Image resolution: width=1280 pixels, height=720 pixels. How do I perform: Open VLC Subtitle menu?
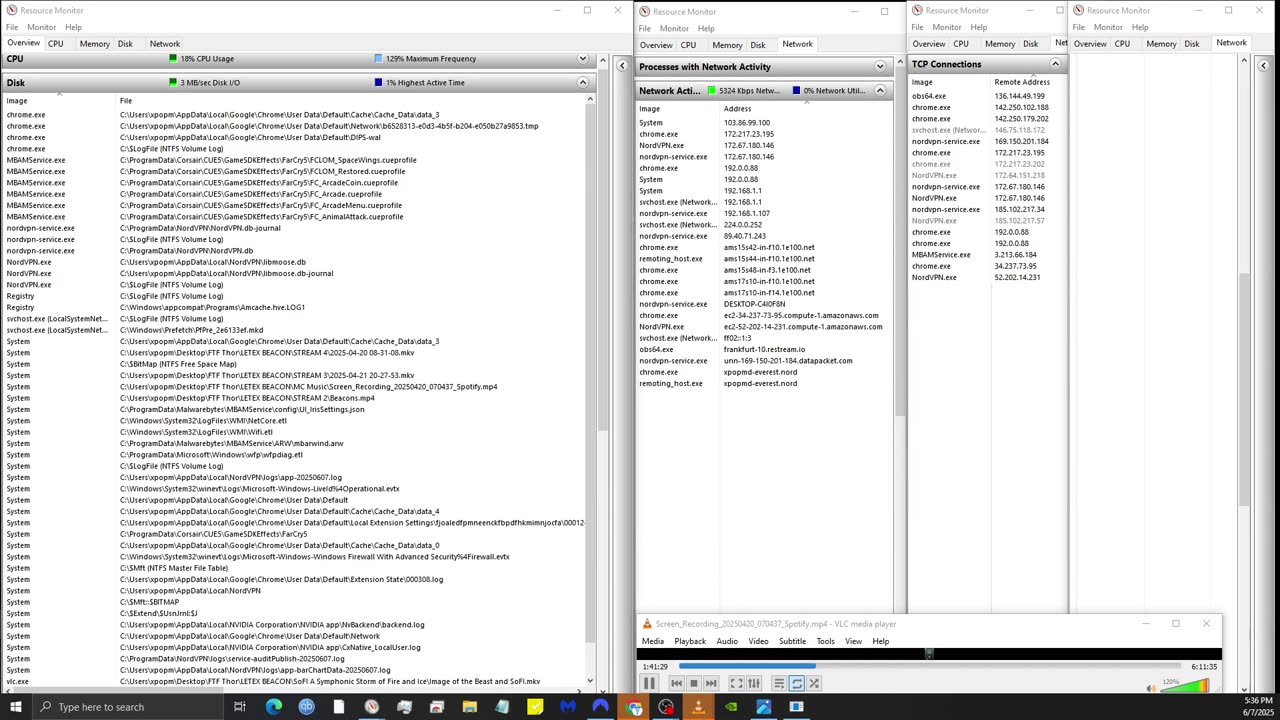pyautogui.click(x=792, y=641)
